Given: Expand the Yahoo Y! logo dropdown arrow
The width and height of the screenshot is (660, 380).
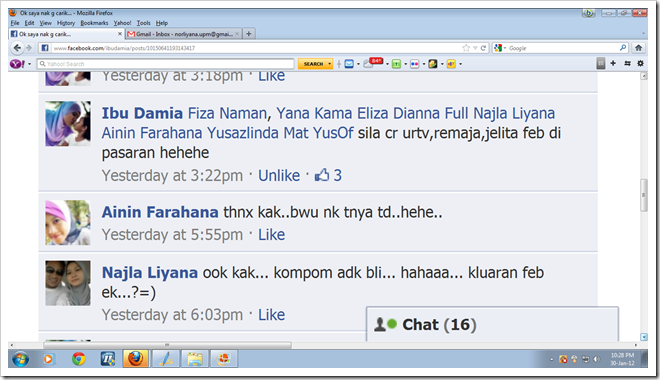Looking at the screenshot, I should pyautogui.click(x=29, y=64).
